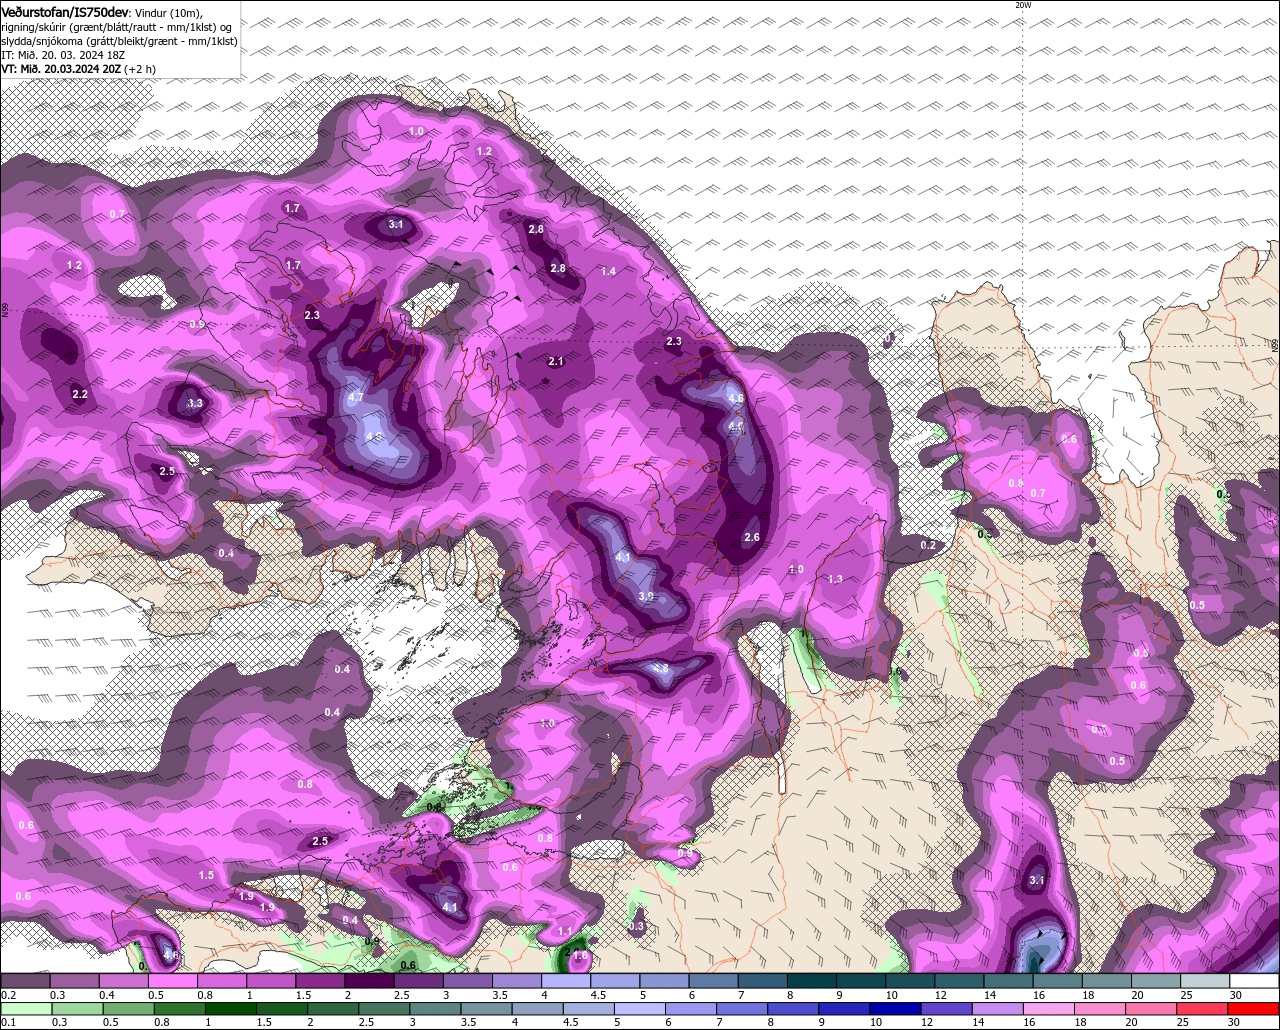Image resolution: width=1280 pixels, height=1030 pixels.
Task: Click the 30 label on the purple snow scale
Action: coord(1235,995)
